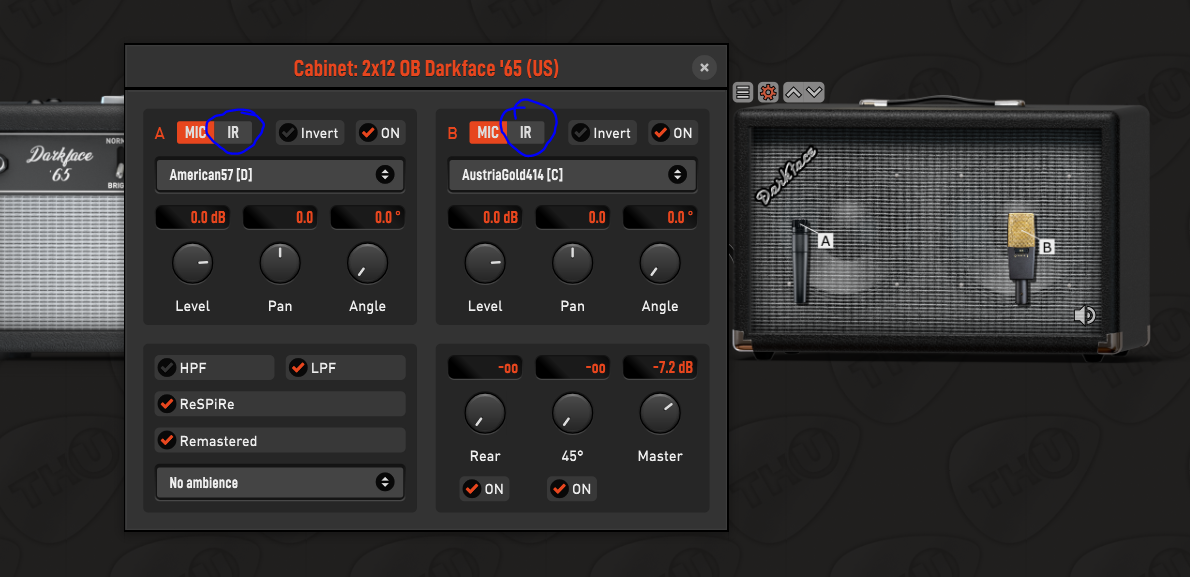
Task: Enable the HPF filter
Action: pyautogui.click(x=215, y=368)
